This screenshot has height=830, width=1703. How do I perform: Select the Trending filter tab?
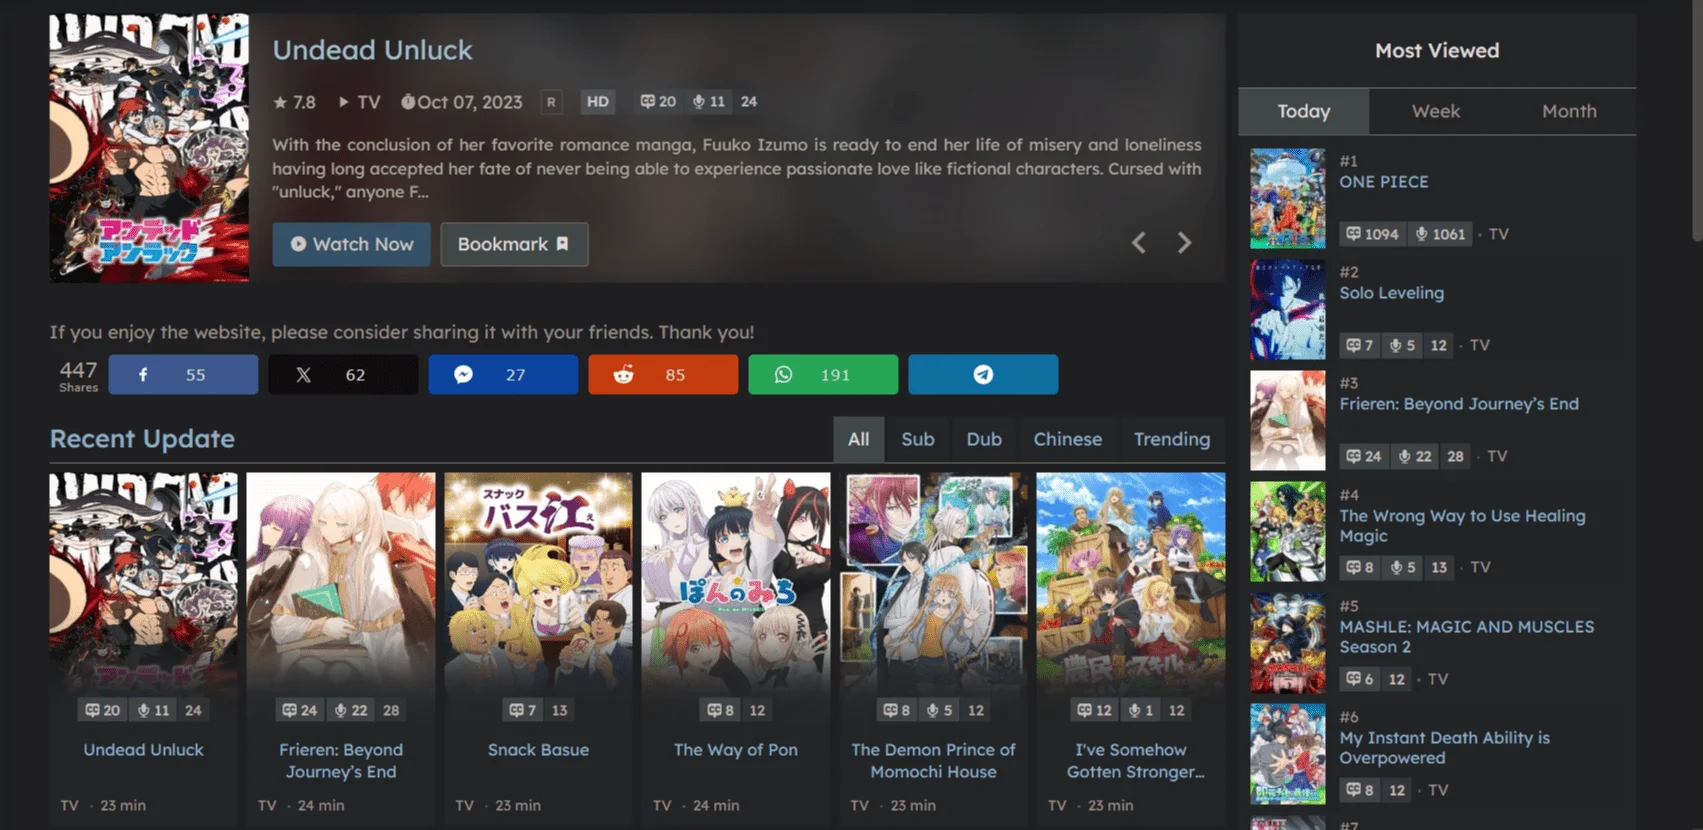(1172, 439)
